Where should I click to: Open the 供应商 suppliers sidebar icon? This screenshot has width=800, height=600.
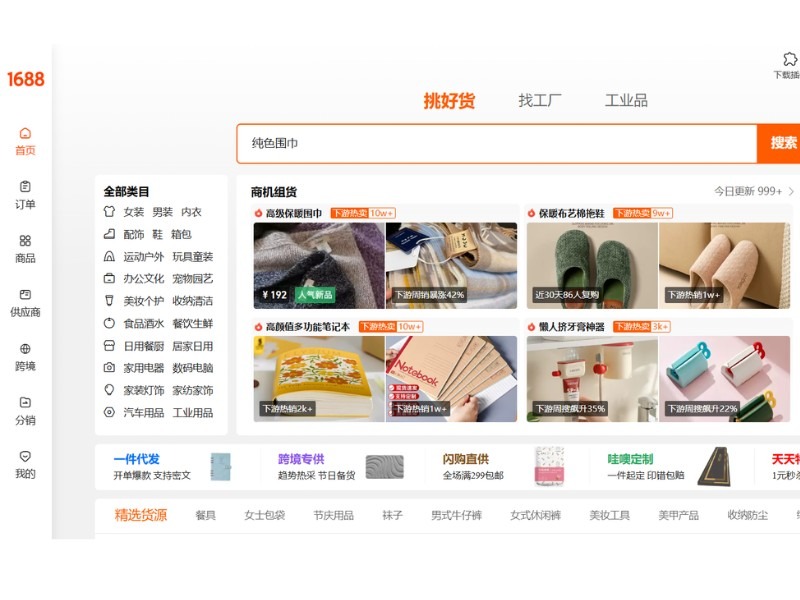[x=25, y=294]
